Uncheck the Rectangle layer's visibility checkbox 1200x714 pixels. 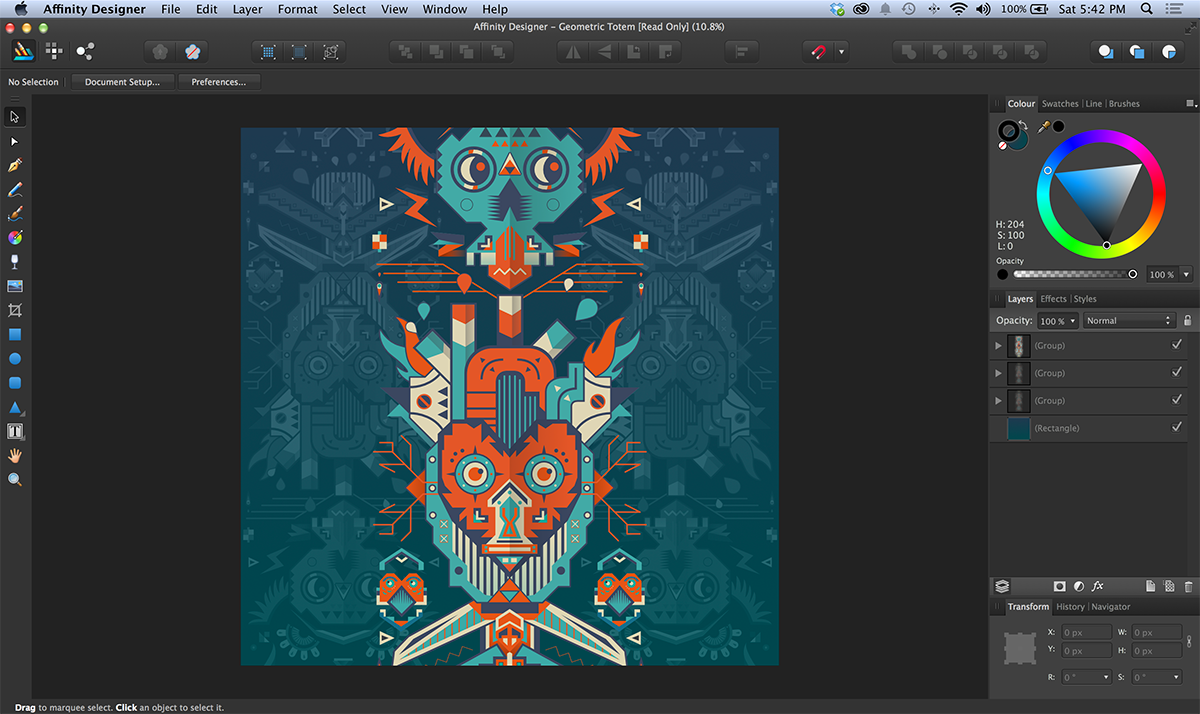(1176, 427)
